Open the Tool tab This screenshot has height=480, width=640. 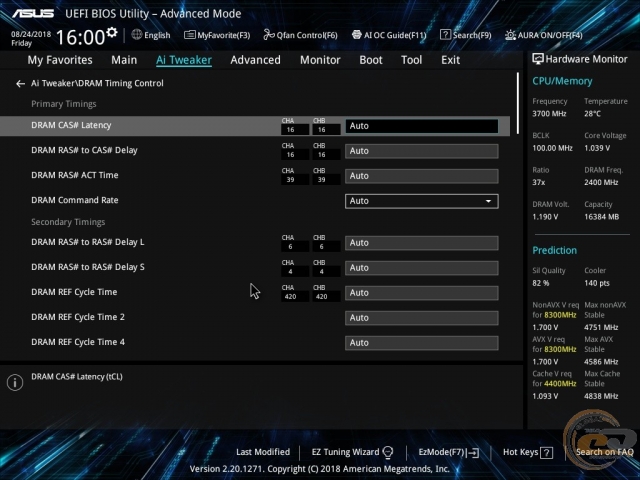[x=411, y=60]
